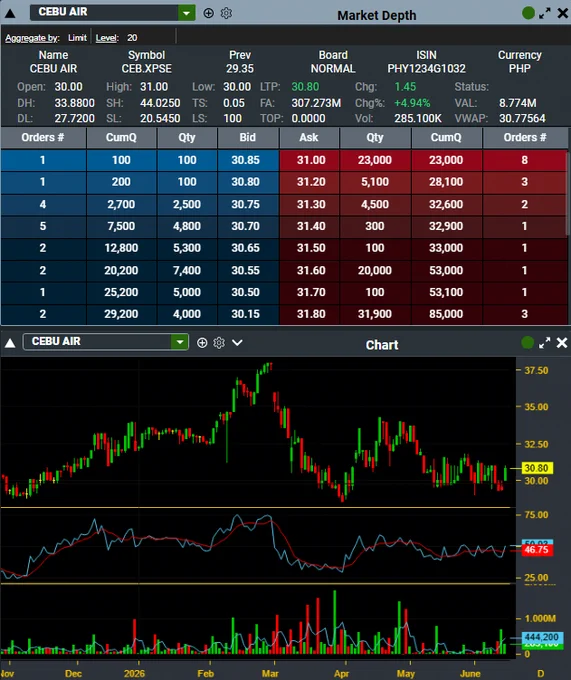Expand the Chart toolbar chevron
The height and width of the screenshot is (680, 571).
click(237, 343)
